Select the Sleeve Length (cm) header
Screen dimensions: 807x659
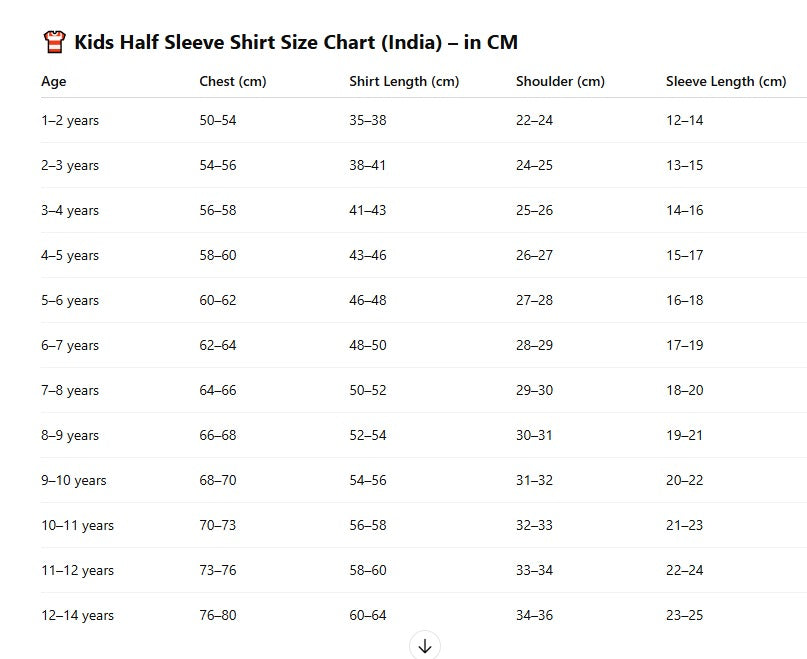(x=726, y=81)
